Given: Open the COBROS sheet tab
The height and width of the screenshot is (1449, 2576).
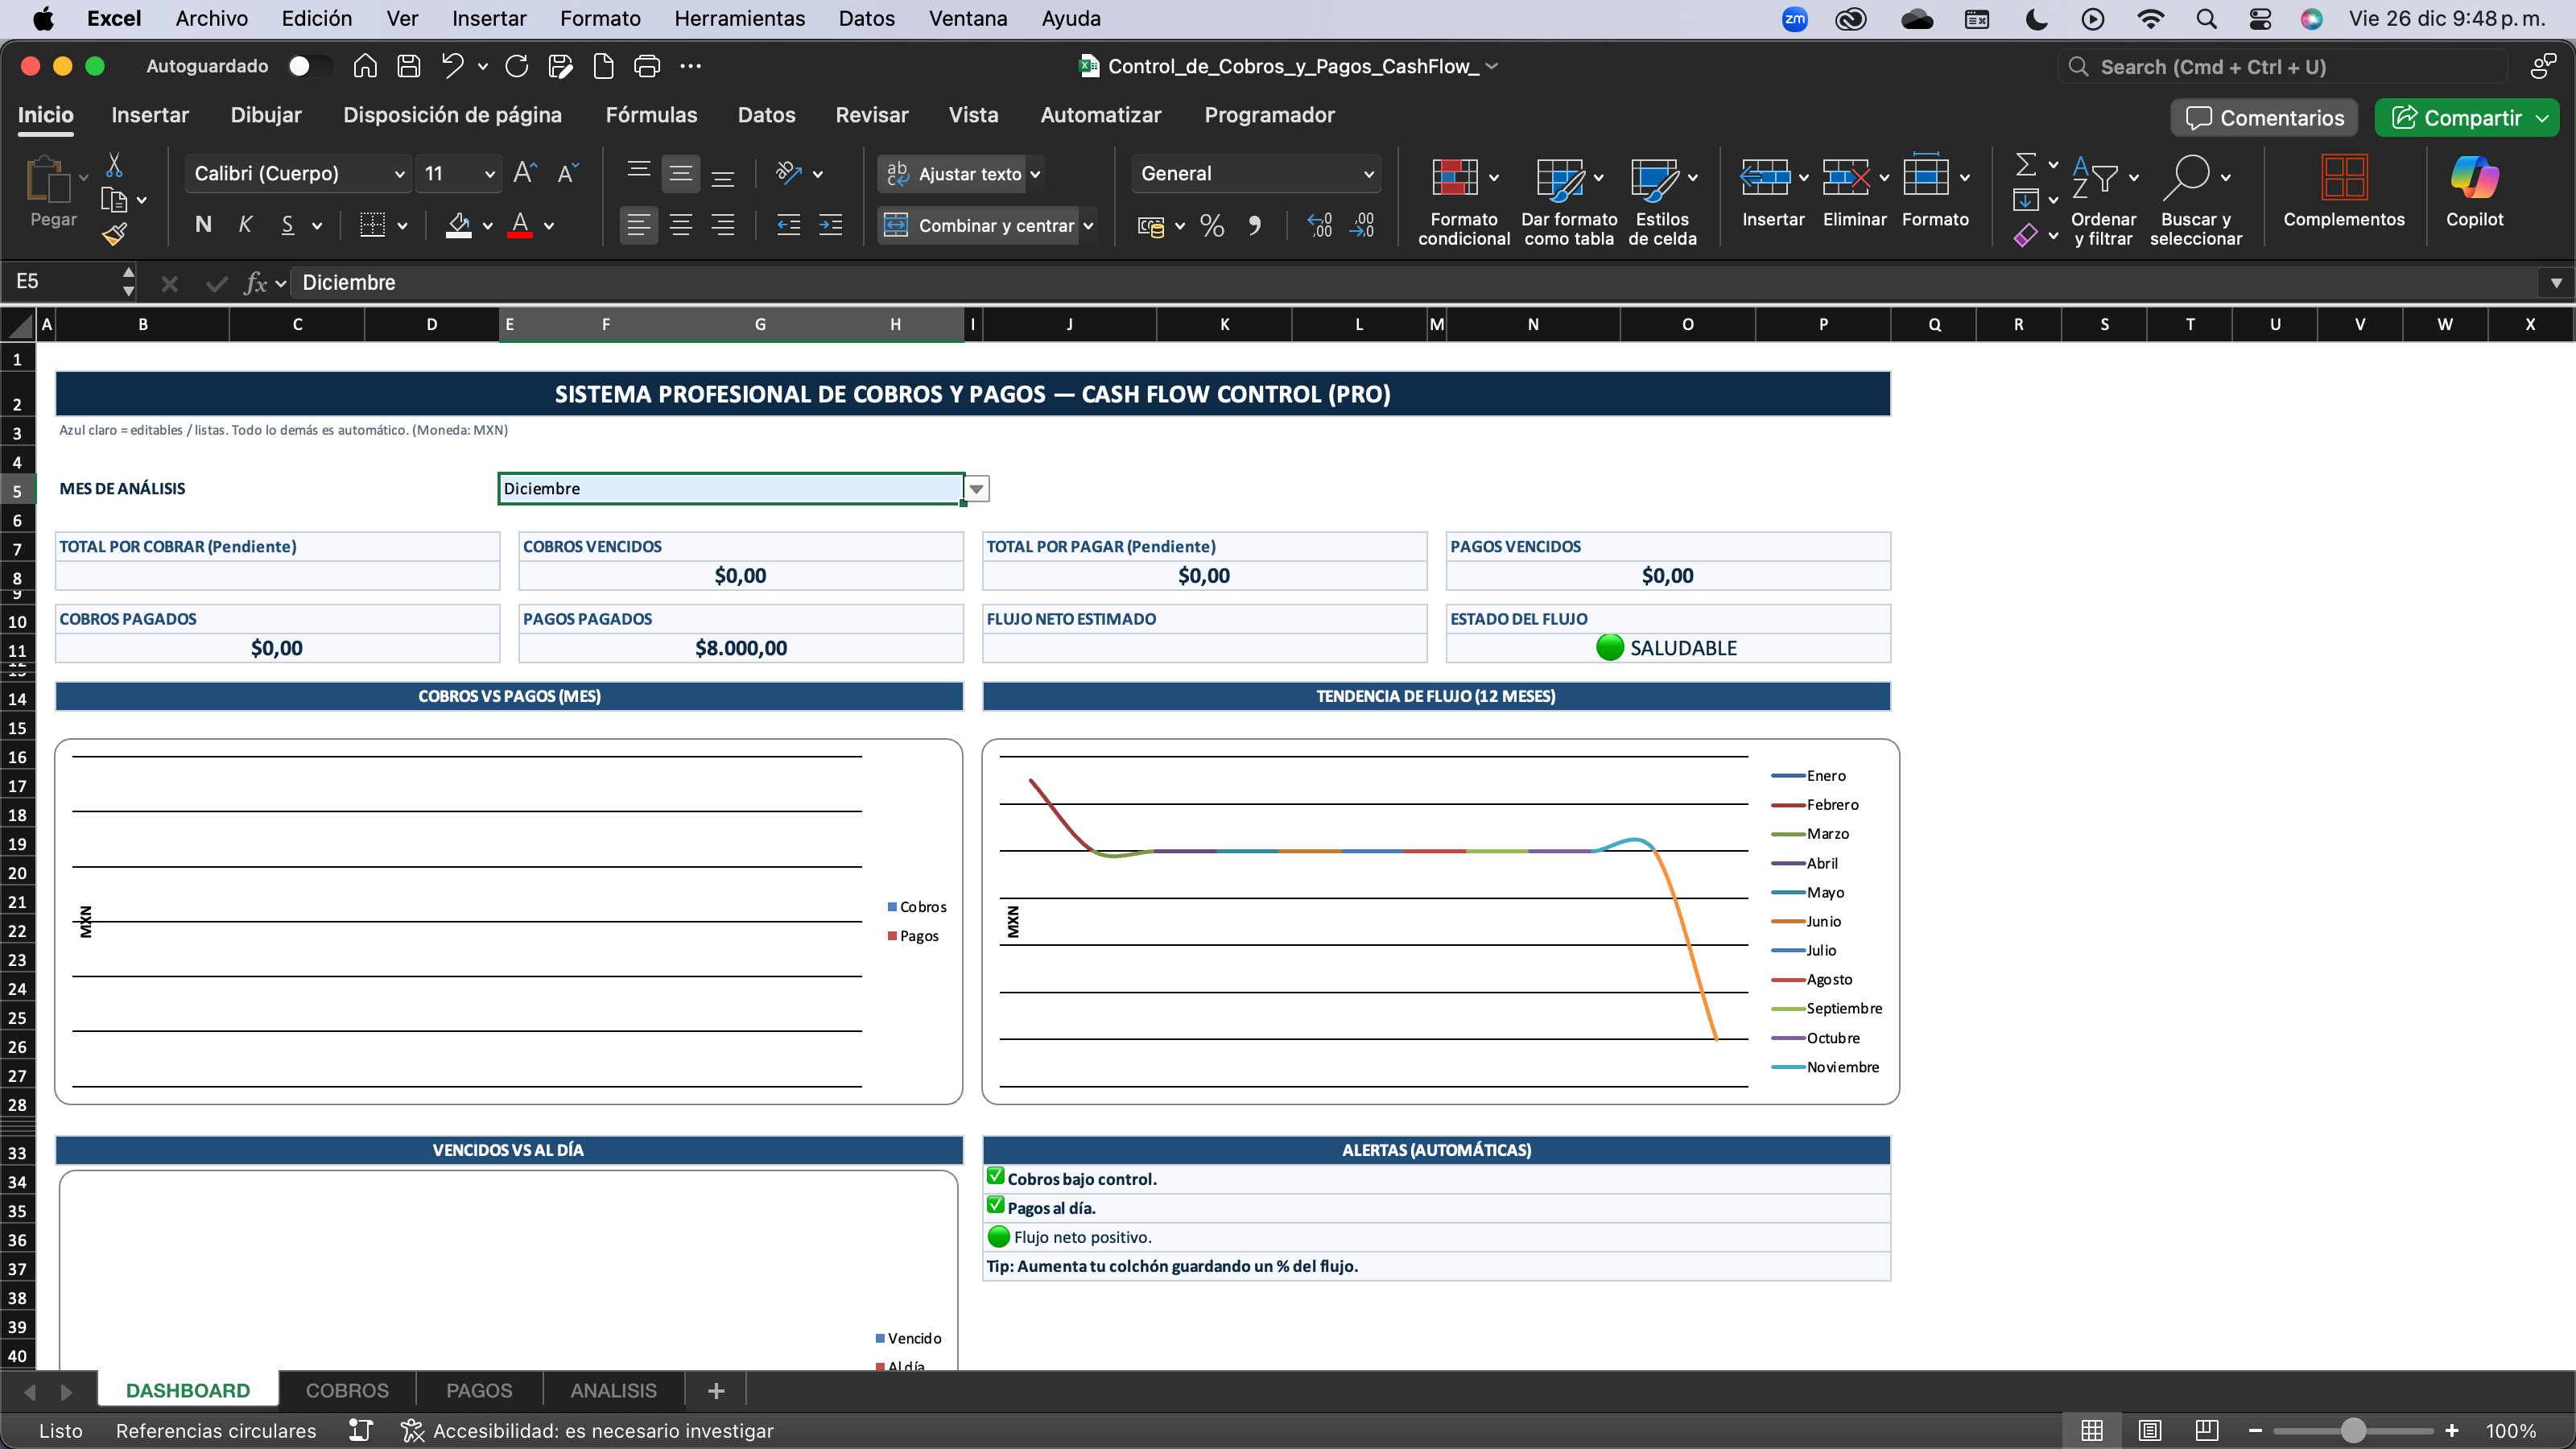Looking at the screenshot, I should click(347, 1390).
